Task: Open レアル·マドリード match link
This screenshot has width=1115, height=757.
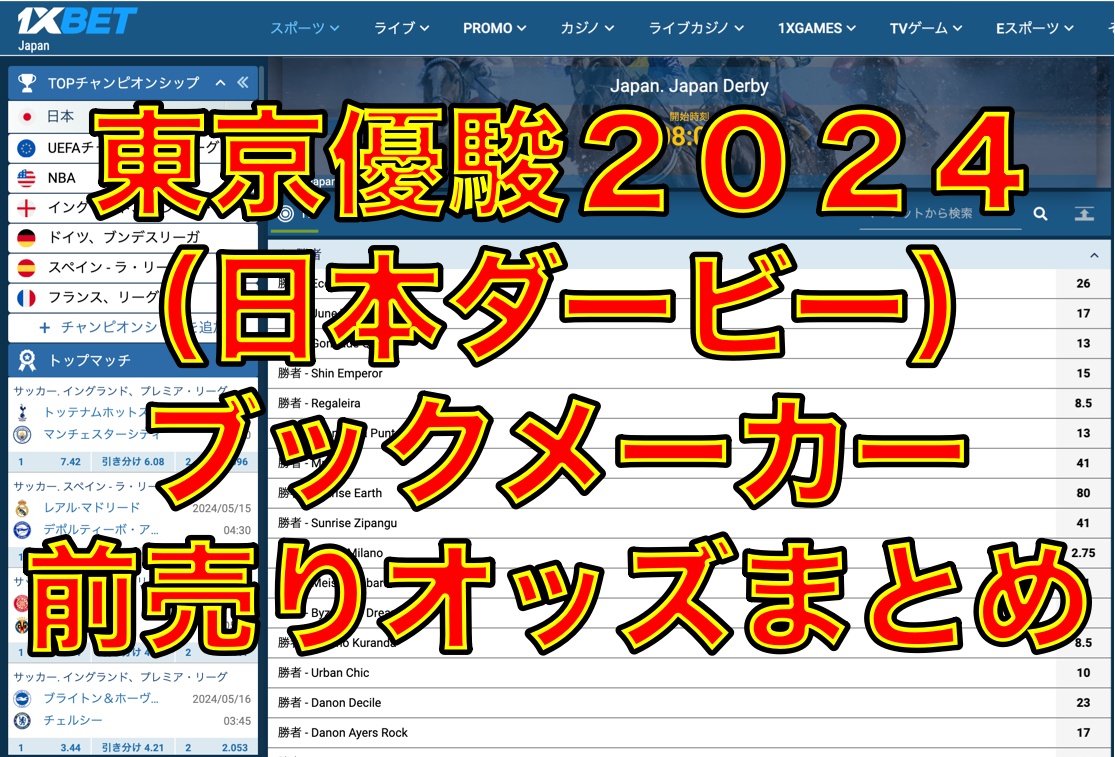Action: coord(92,508)
